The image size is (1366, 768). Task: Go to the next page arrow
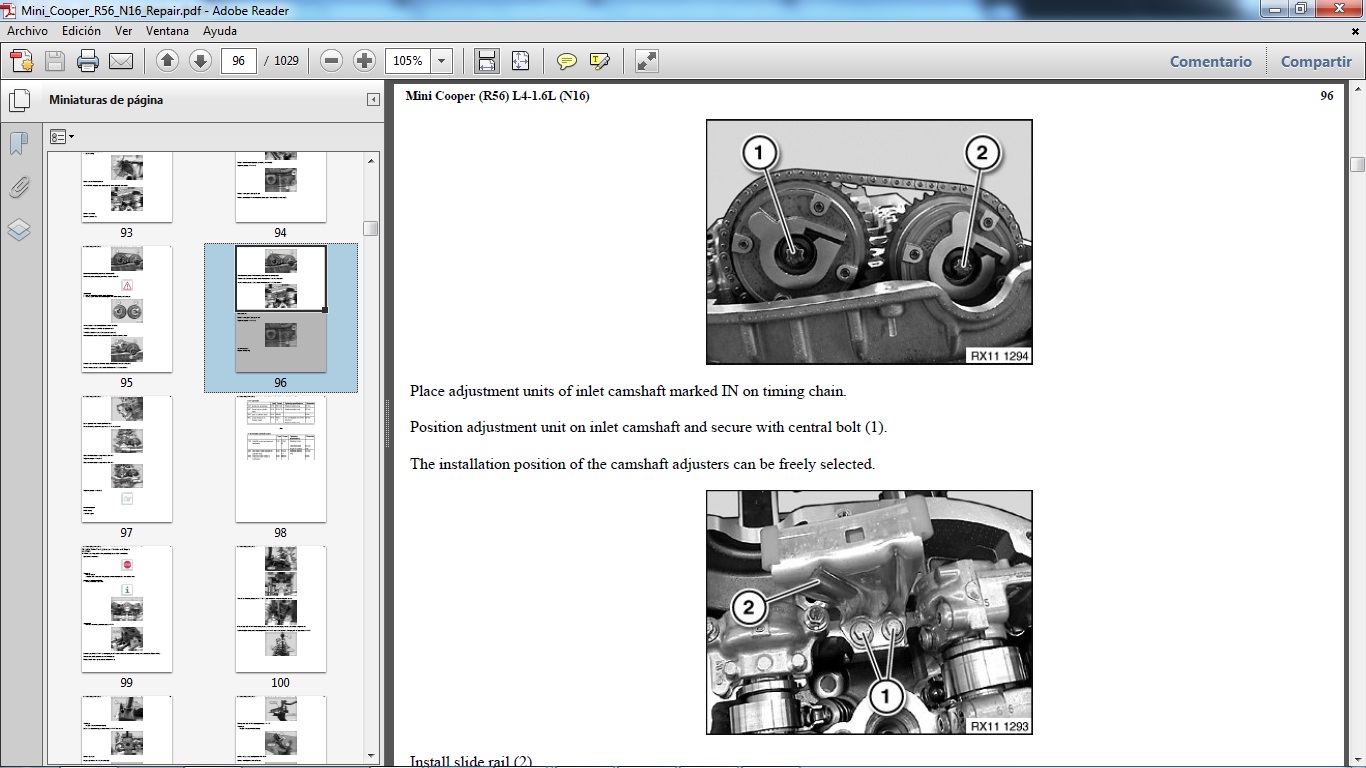(200, 61)
